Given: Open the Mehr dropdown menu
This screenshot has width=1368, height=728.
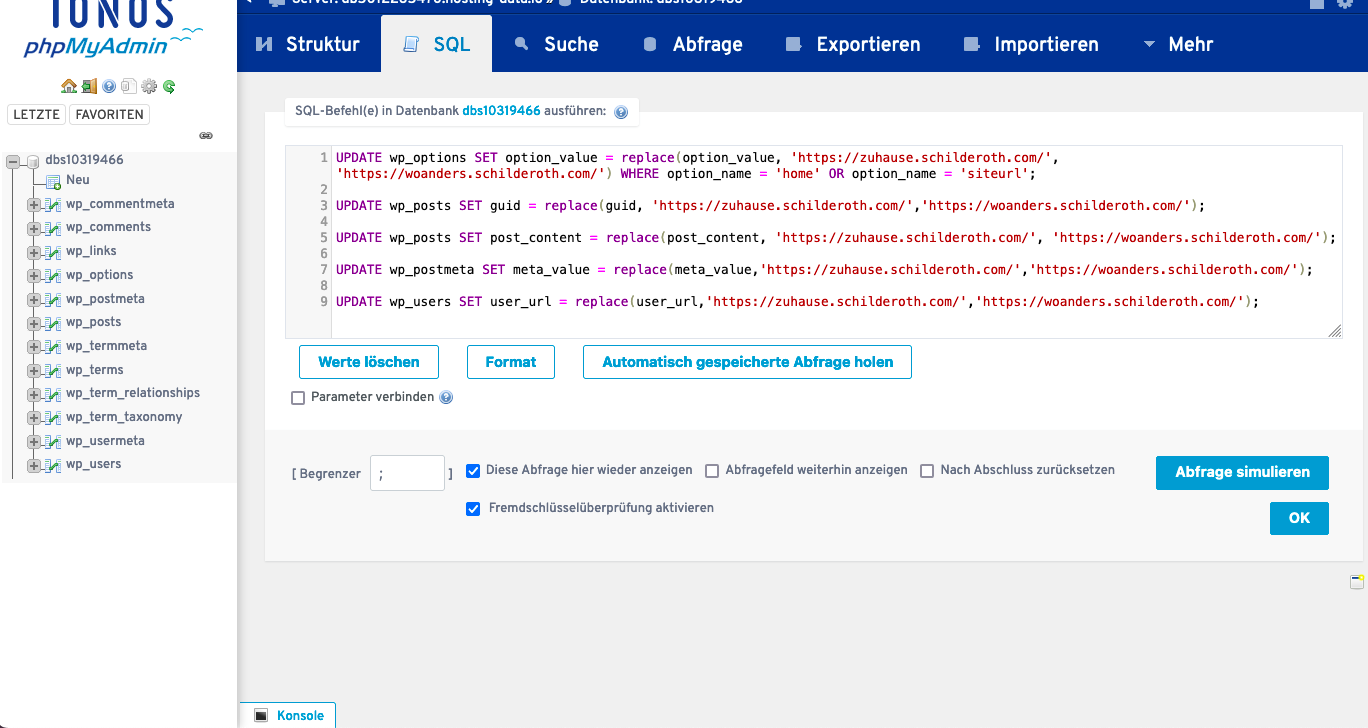Looking at the screenshot, I should (1177, 45).
